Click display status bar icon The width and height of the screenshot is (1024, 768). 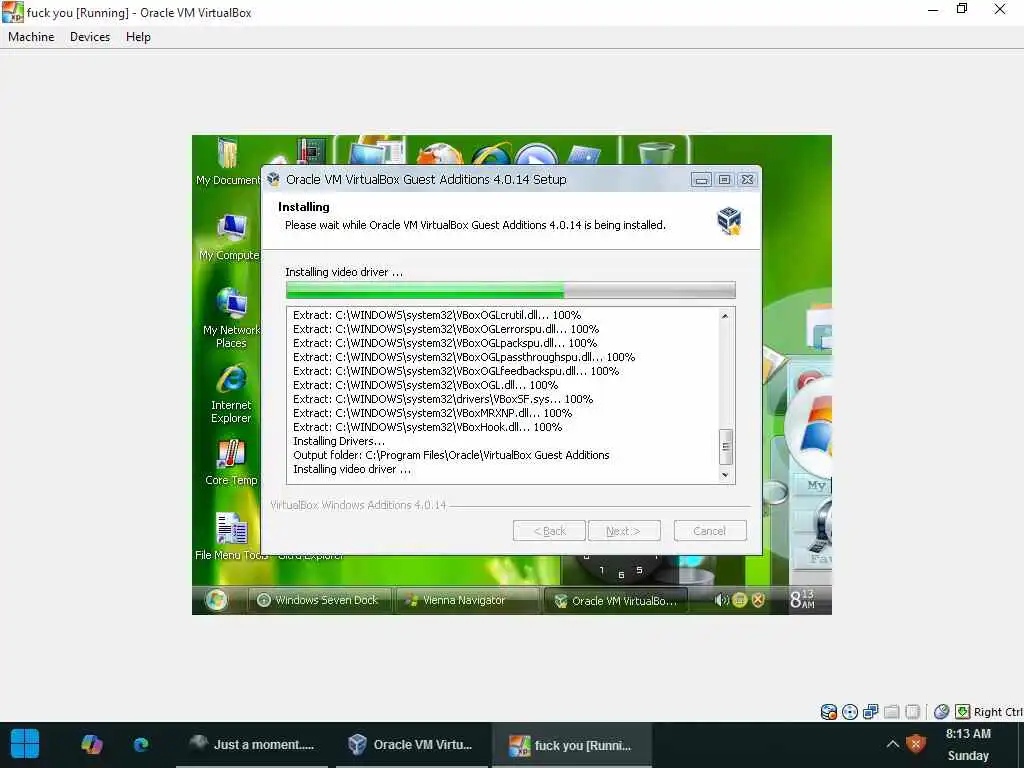point(913,712)
